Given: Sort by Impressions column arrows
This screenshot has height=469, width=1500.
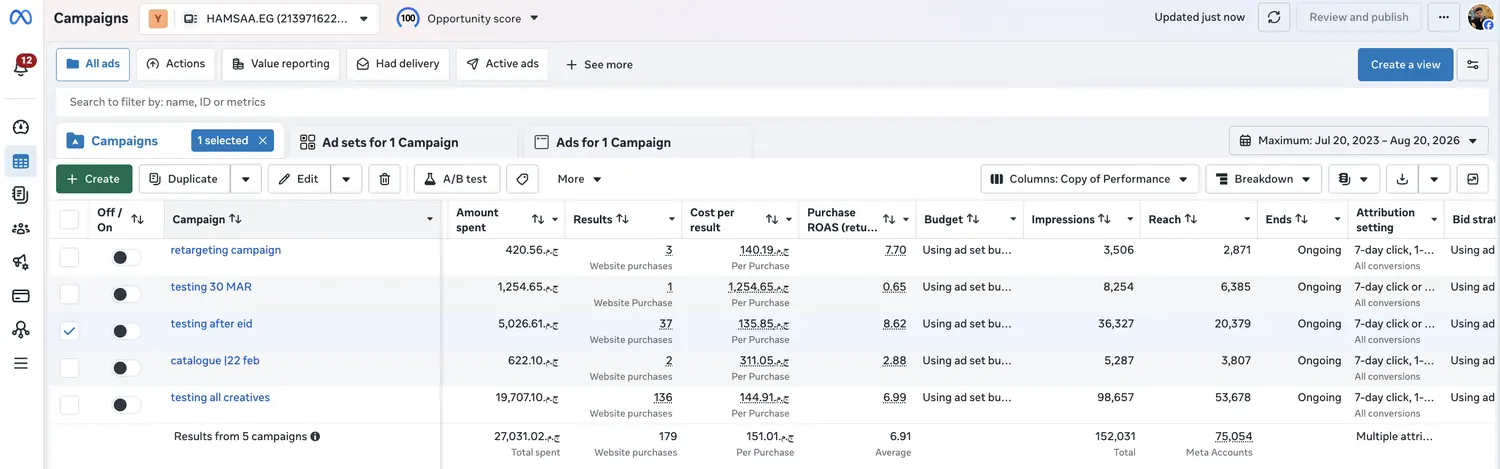Looking at the screenshot, I should point(1105,219).
